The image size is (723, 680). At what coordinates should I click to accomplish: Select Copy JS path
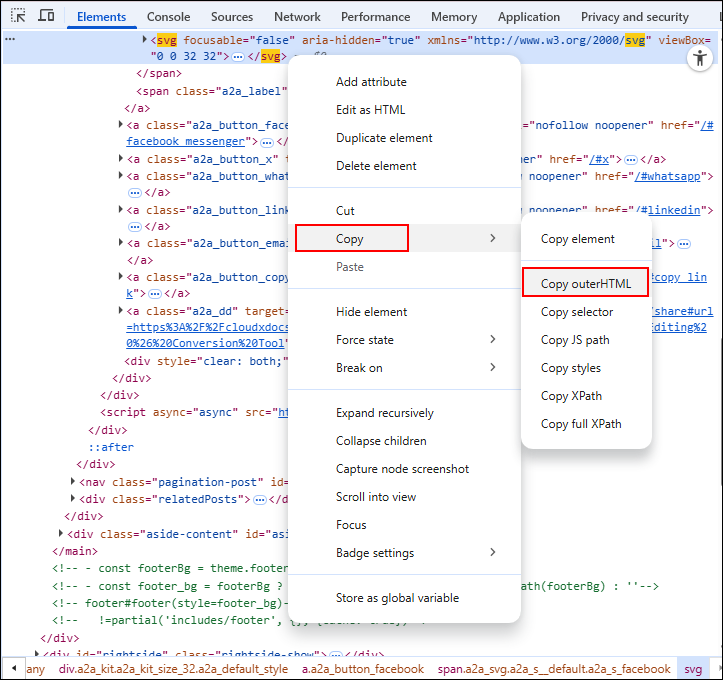pos(586,340)
